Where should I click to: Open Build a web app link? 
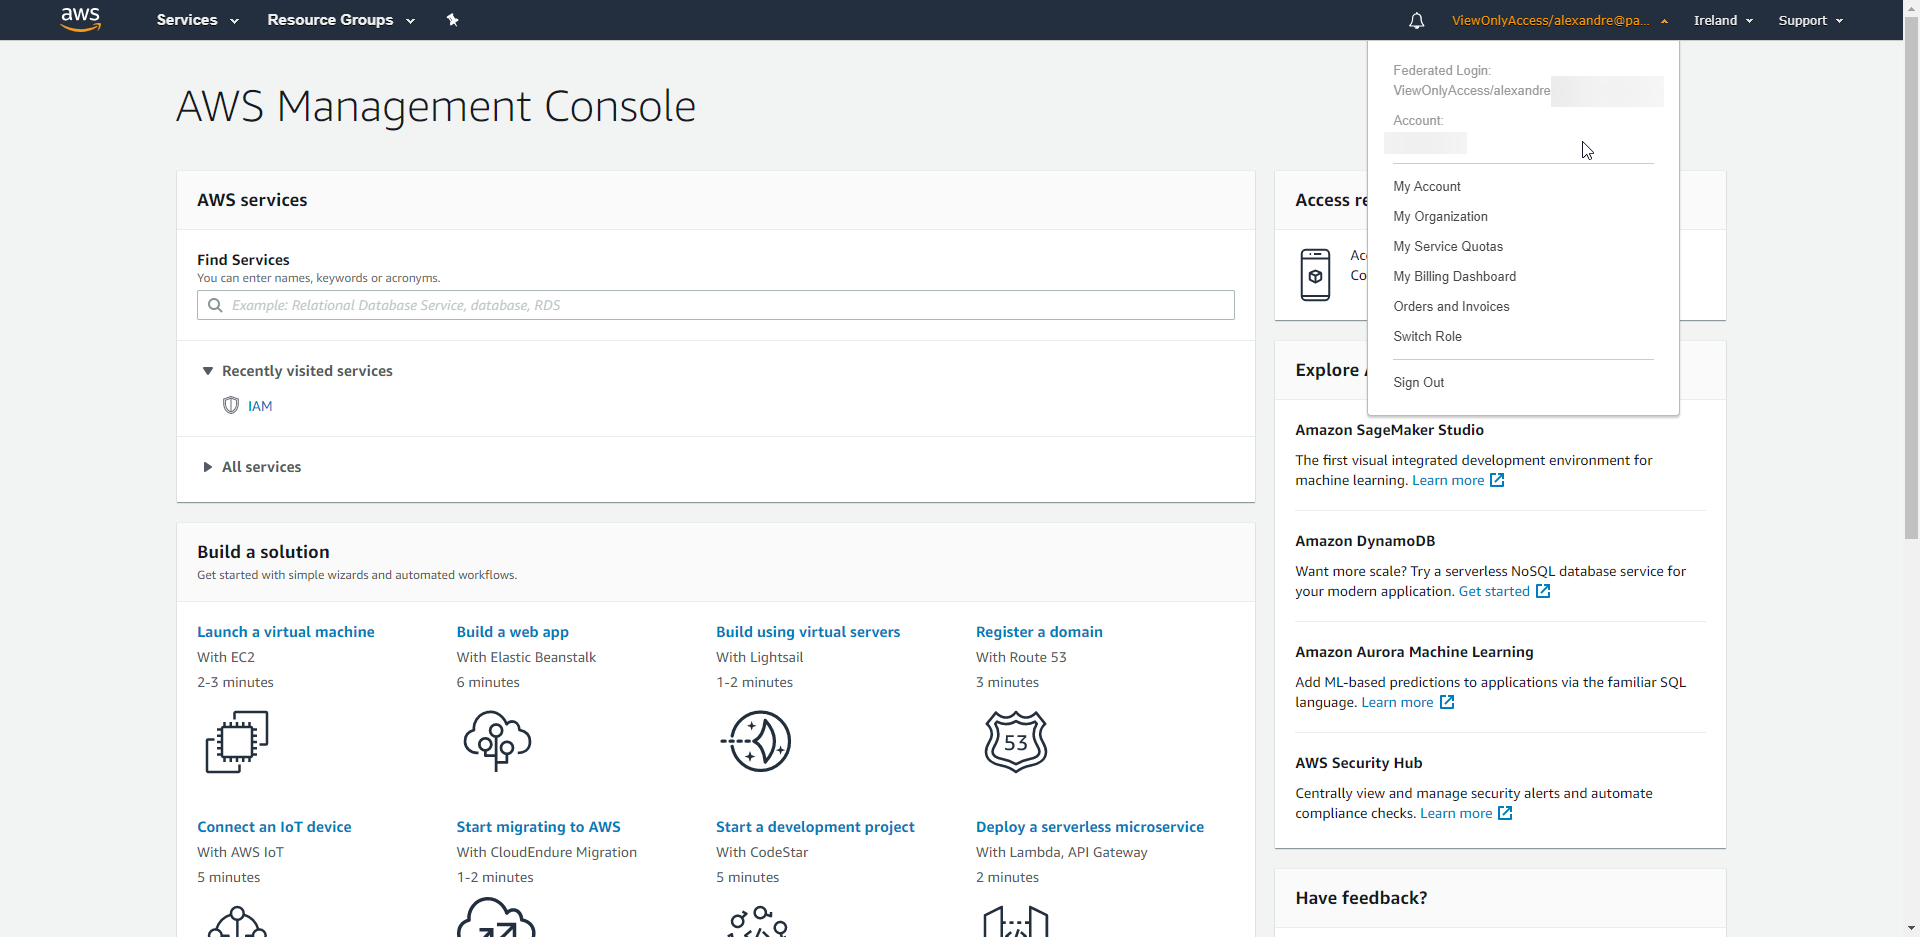pyautogui.click(x=513, y=632)
